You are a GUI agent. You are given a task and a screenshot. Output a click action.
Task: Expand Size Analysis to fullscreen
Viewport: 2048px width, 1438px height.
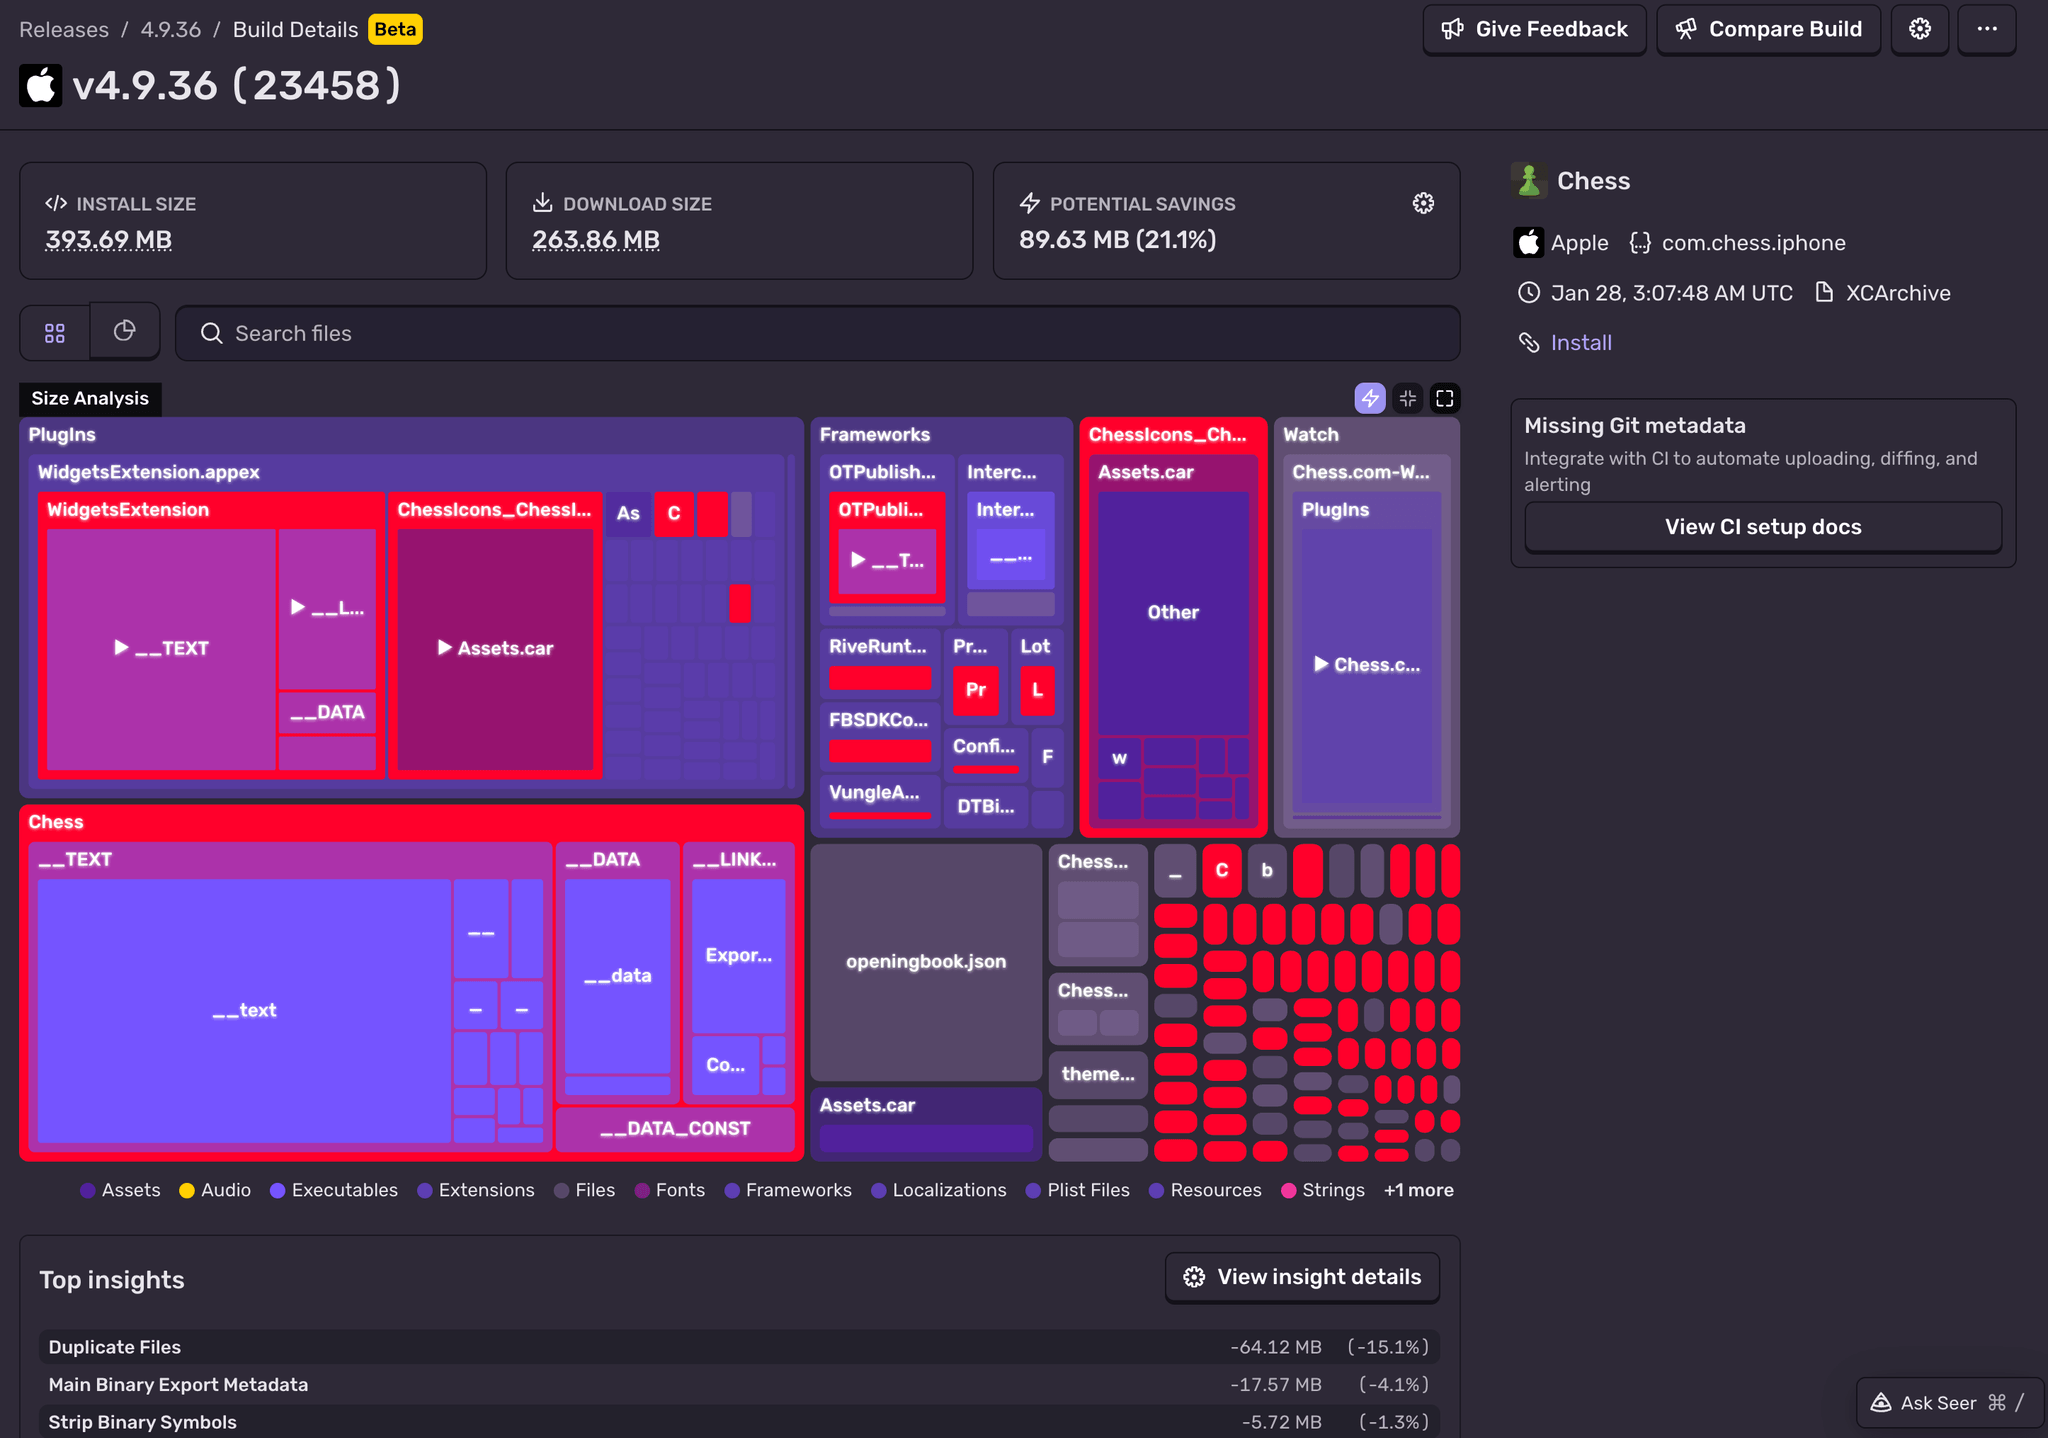[1445, 398]
